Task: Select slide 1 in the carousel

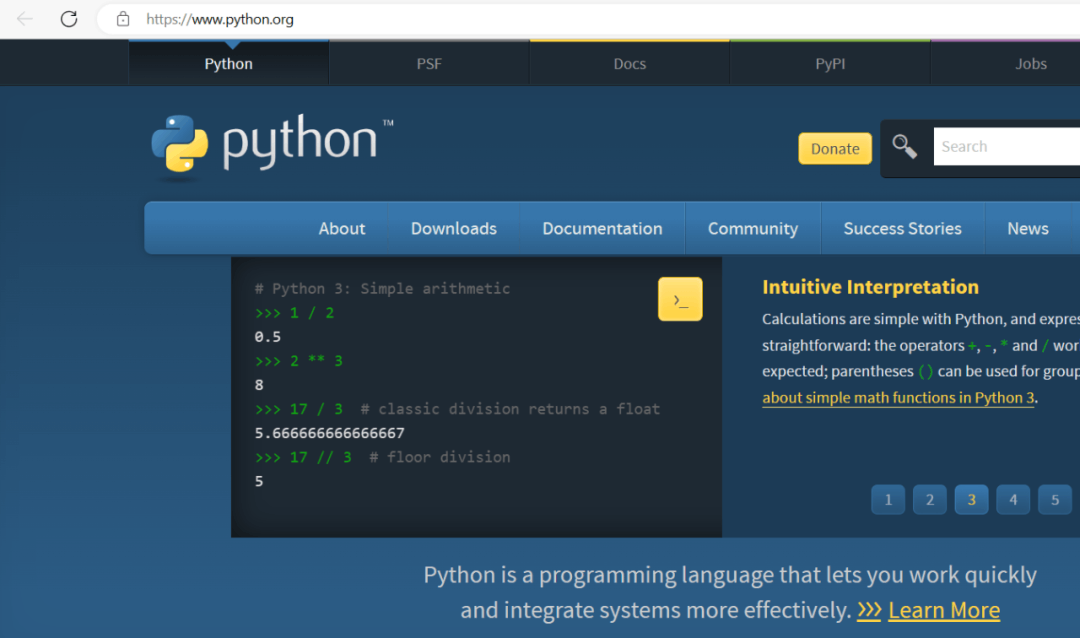Action: tap(888, 500)
